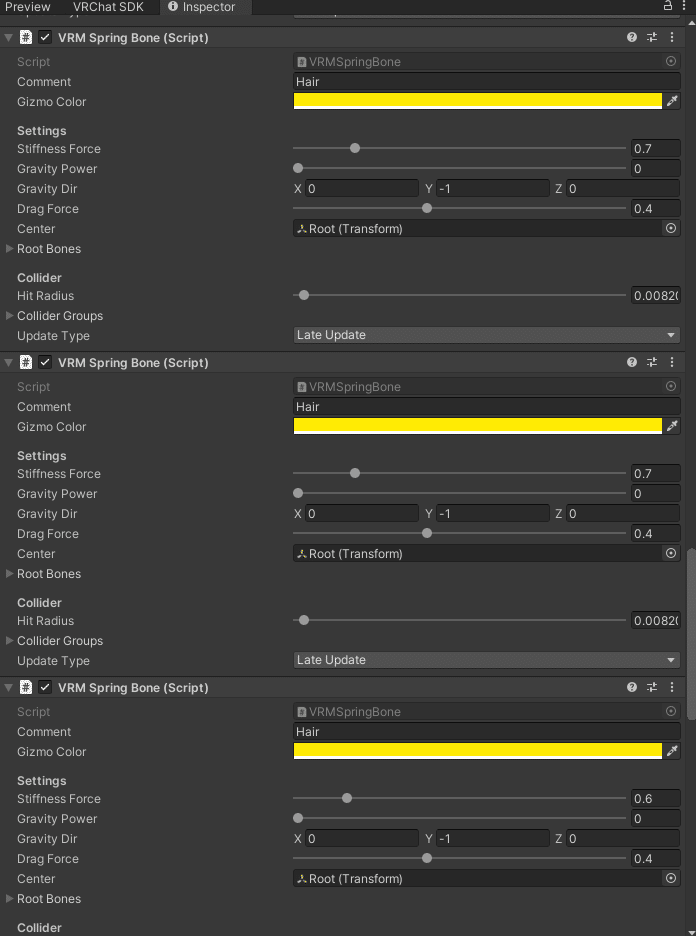Open the yellow Gizmo Color swatch in the second component

(x=477, y=426)
